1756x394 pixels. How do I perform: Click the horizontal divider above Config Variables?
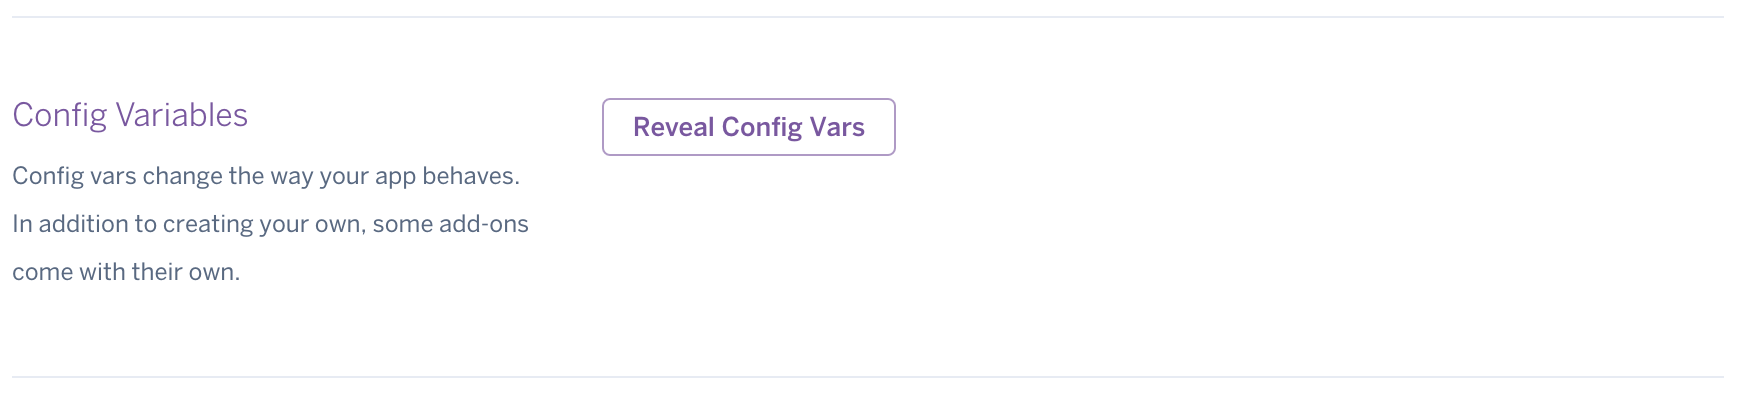pos(868,17)
